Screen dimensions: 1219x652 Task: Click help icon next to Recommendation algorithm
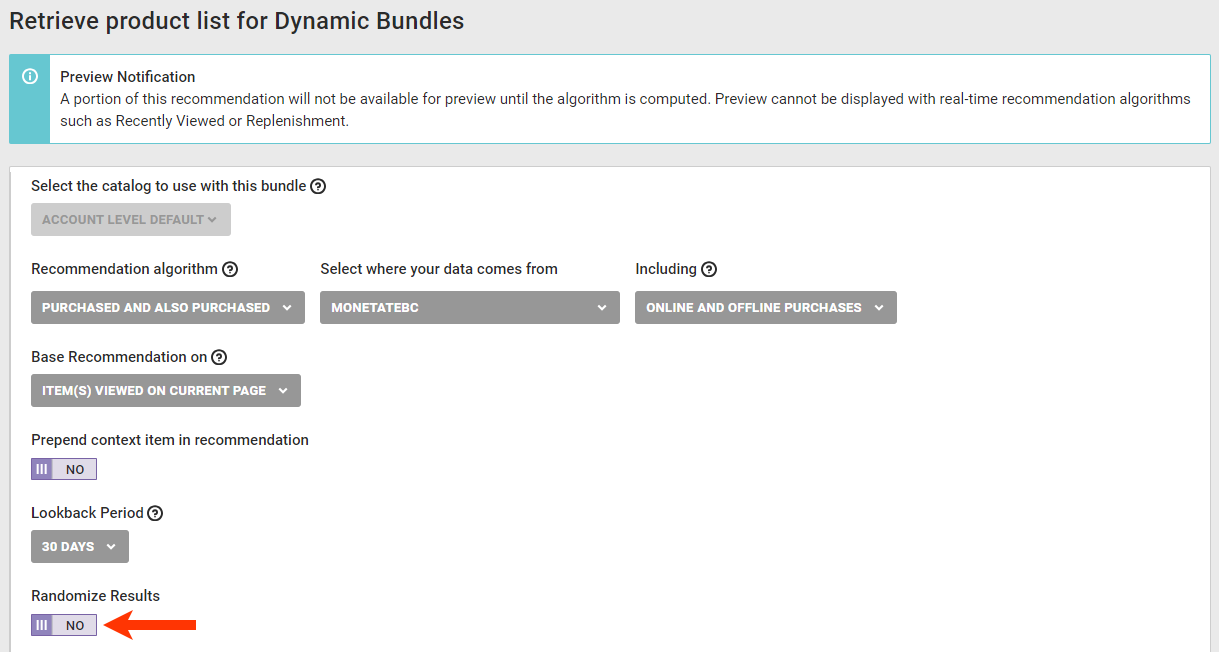[x=230, y=269]
